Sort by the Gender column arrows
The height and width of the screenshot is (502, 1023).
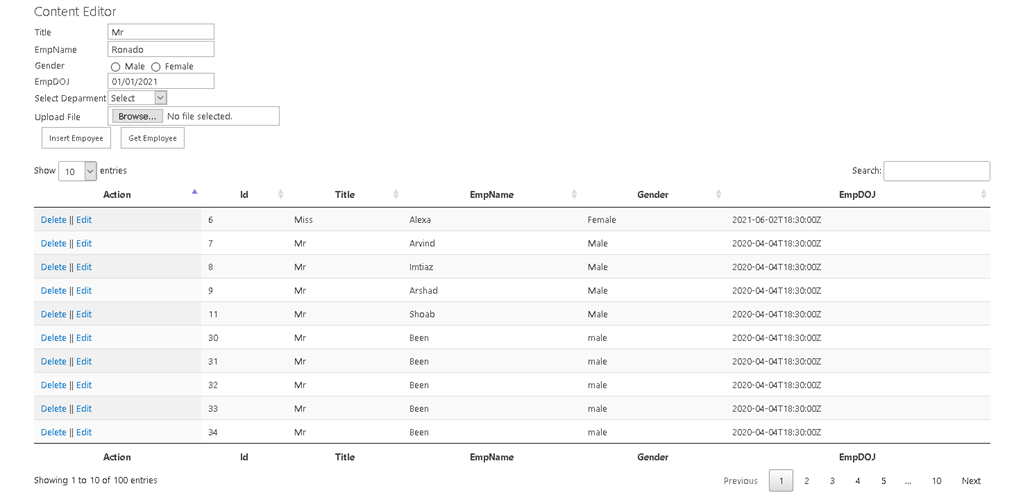click(x=718, y=195)
